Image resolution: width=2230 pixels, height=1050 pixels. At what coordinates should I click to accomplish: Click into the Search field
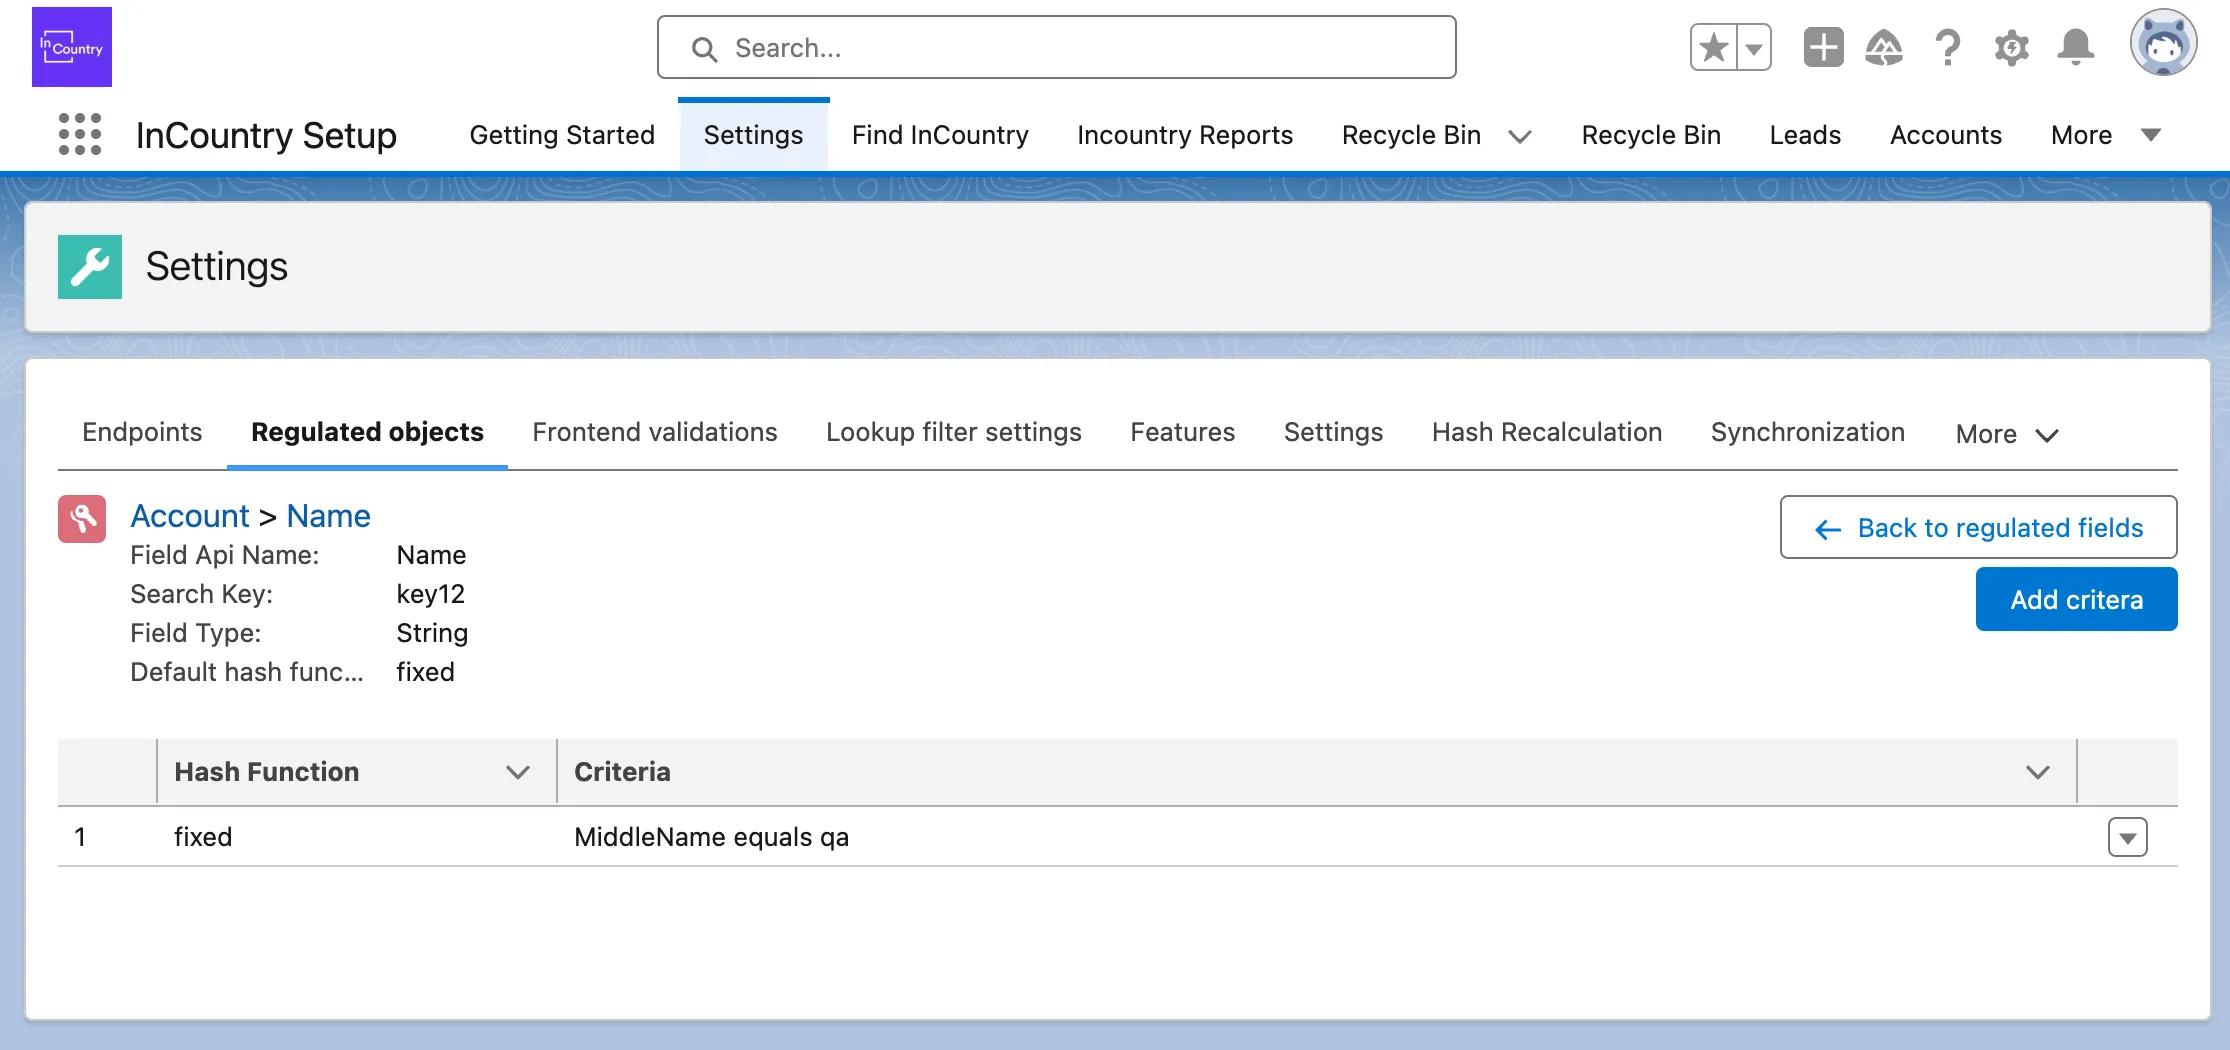[1056, 48]
